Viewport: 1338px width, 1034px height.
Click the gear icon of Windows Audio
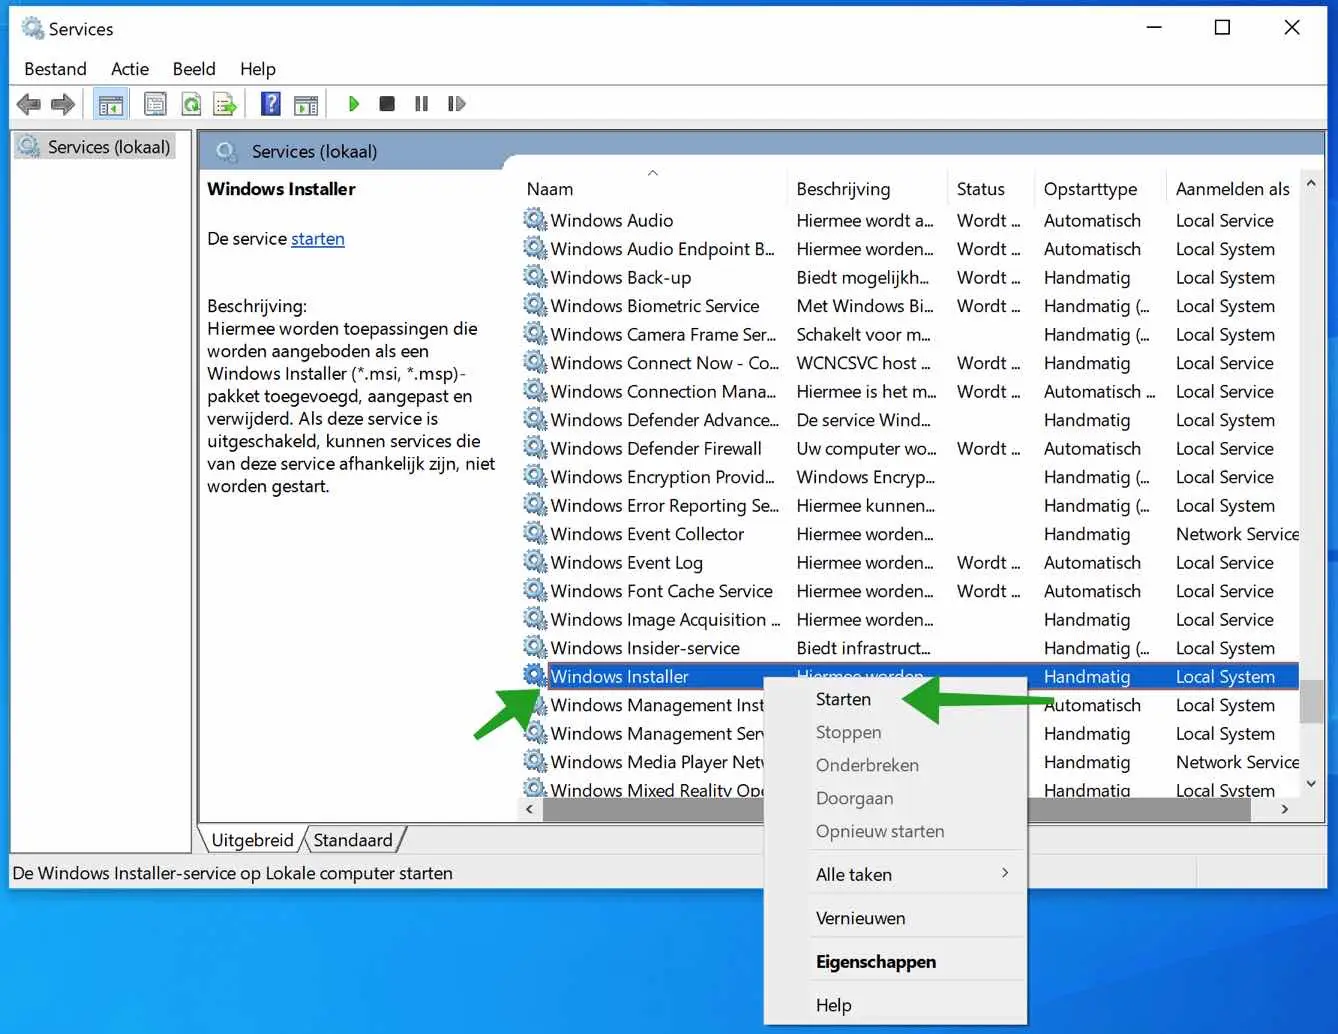[535, 219]
